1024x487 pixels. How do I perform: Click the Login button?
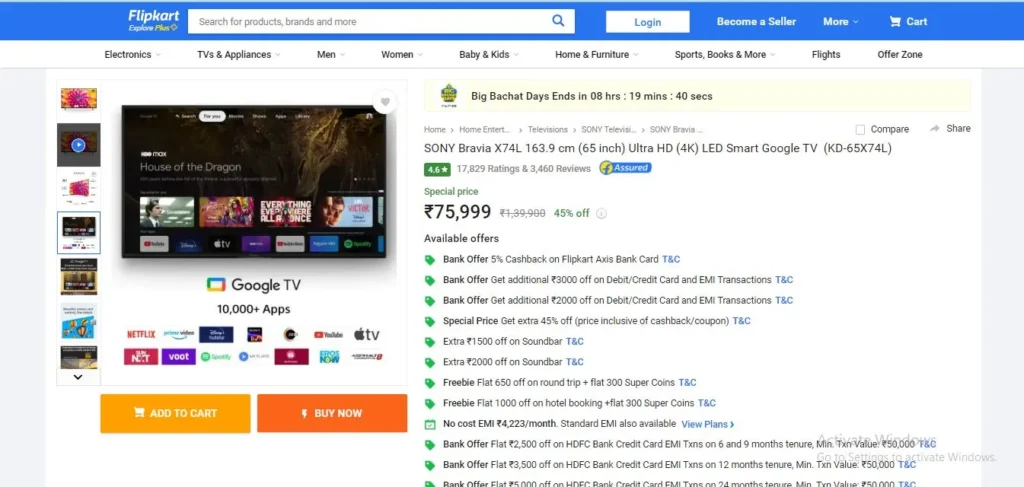(x=647, y=22)
